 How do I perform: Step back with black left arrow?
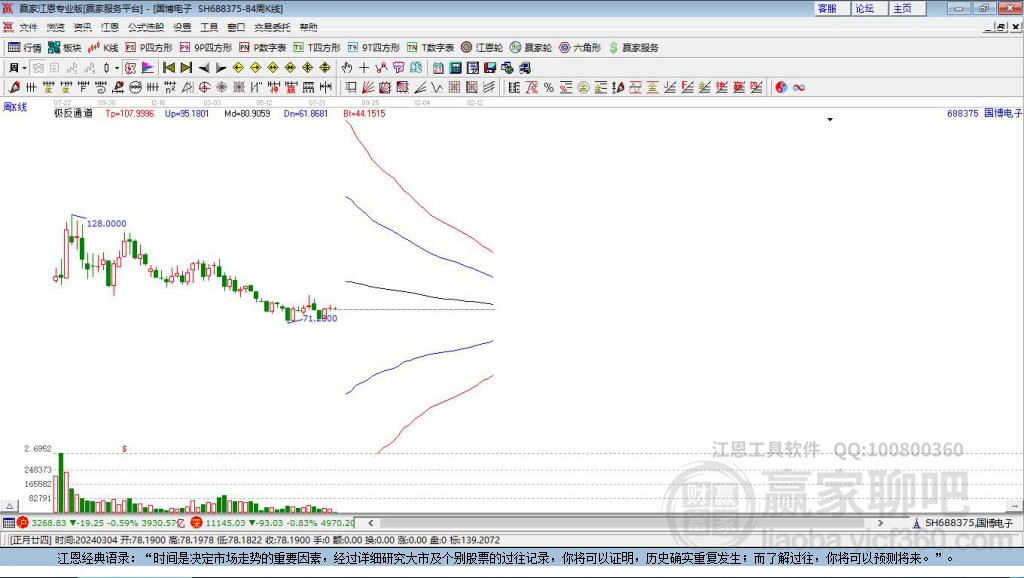pos(204,68)
